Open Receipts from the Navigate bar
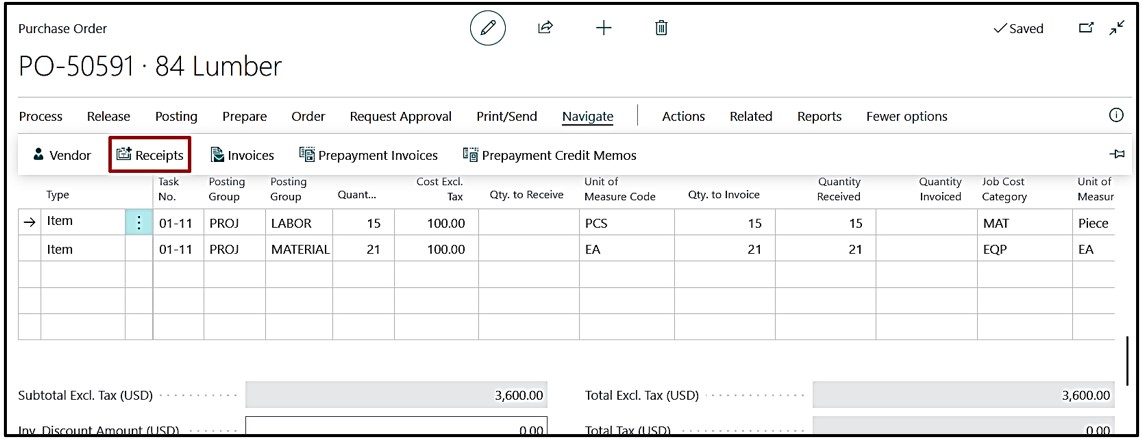Image resolution: width=1142 pixels, height=439 pixels. click(150, 155)
